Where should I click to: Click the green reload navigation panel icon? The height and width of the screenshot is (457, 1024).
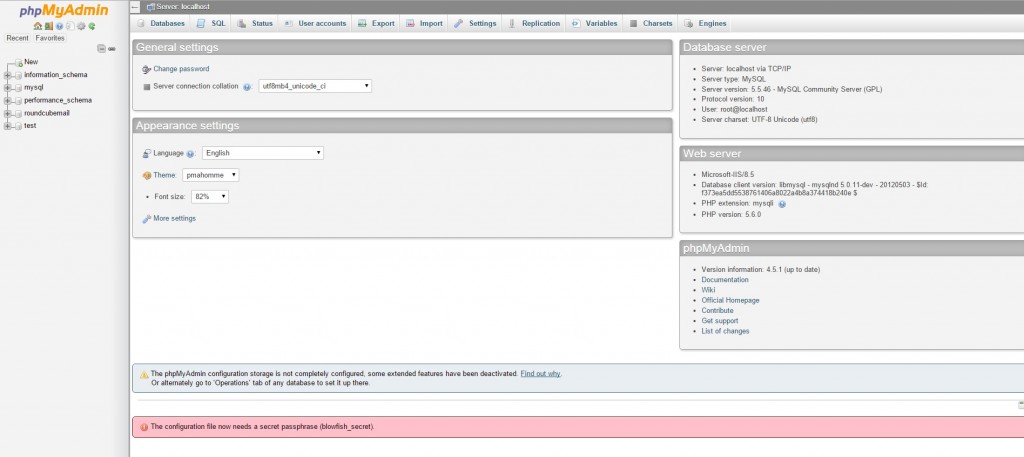click(92, 26)
